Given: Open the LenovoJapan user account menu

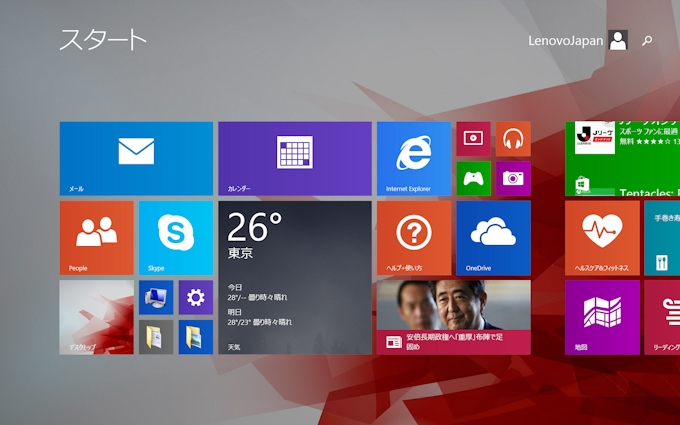Looking at the screenshot, I should click(578, 40).
